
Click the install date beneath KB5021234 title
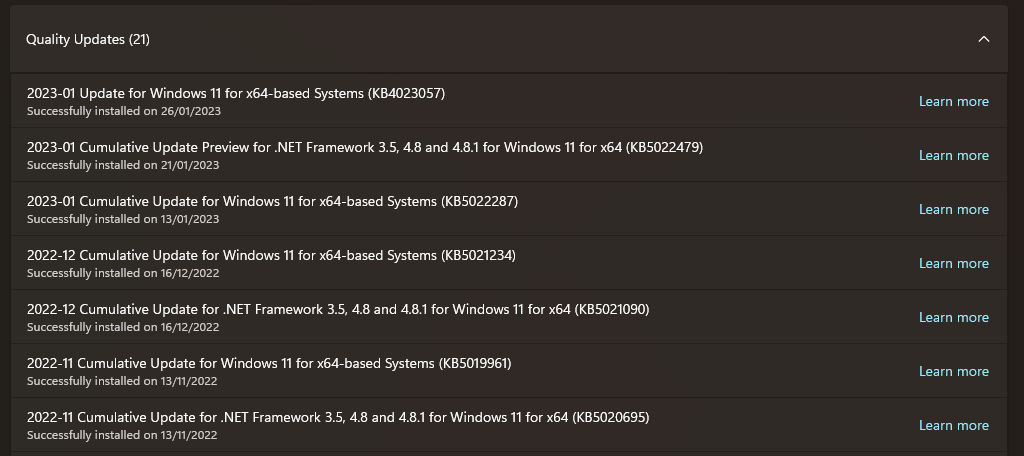(123, 273)
